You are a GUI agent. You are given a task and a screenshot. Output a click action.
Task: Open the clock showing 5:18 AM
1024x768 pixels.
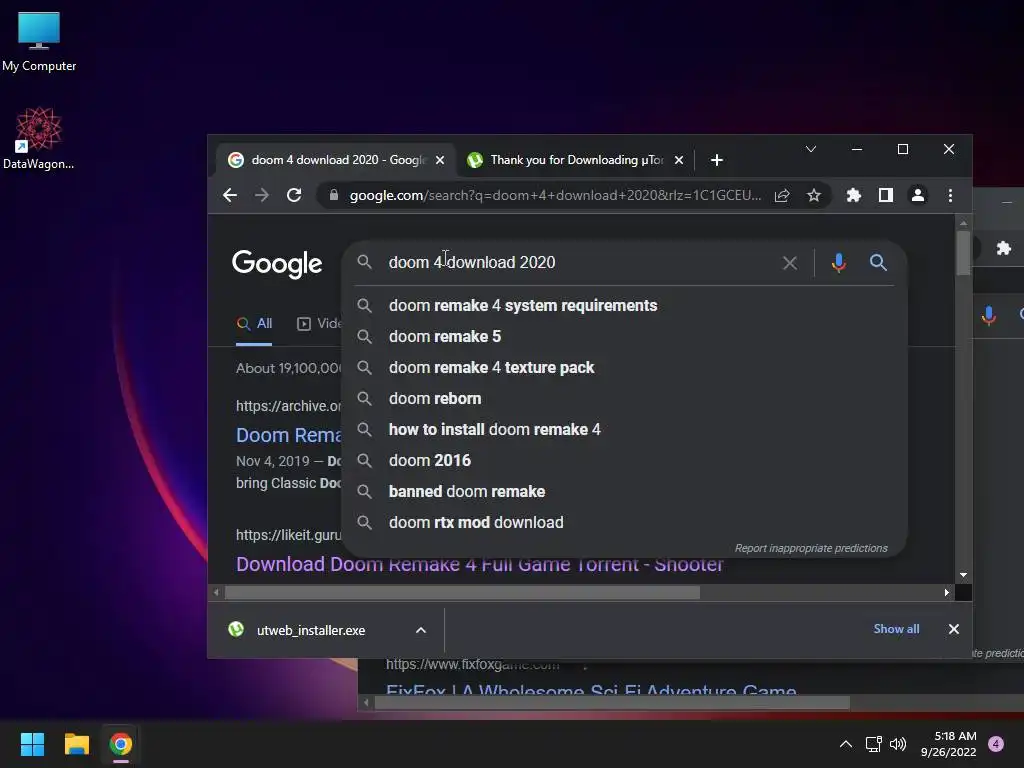click(948, 744)
